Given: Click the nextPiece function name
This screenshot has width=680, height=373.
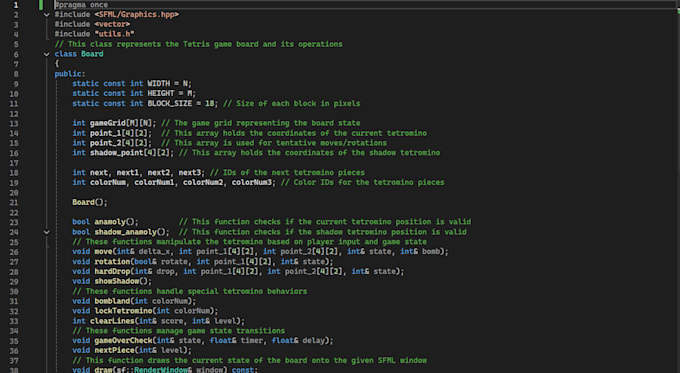Looking at the screenshot, I should (x=114, y=350).
